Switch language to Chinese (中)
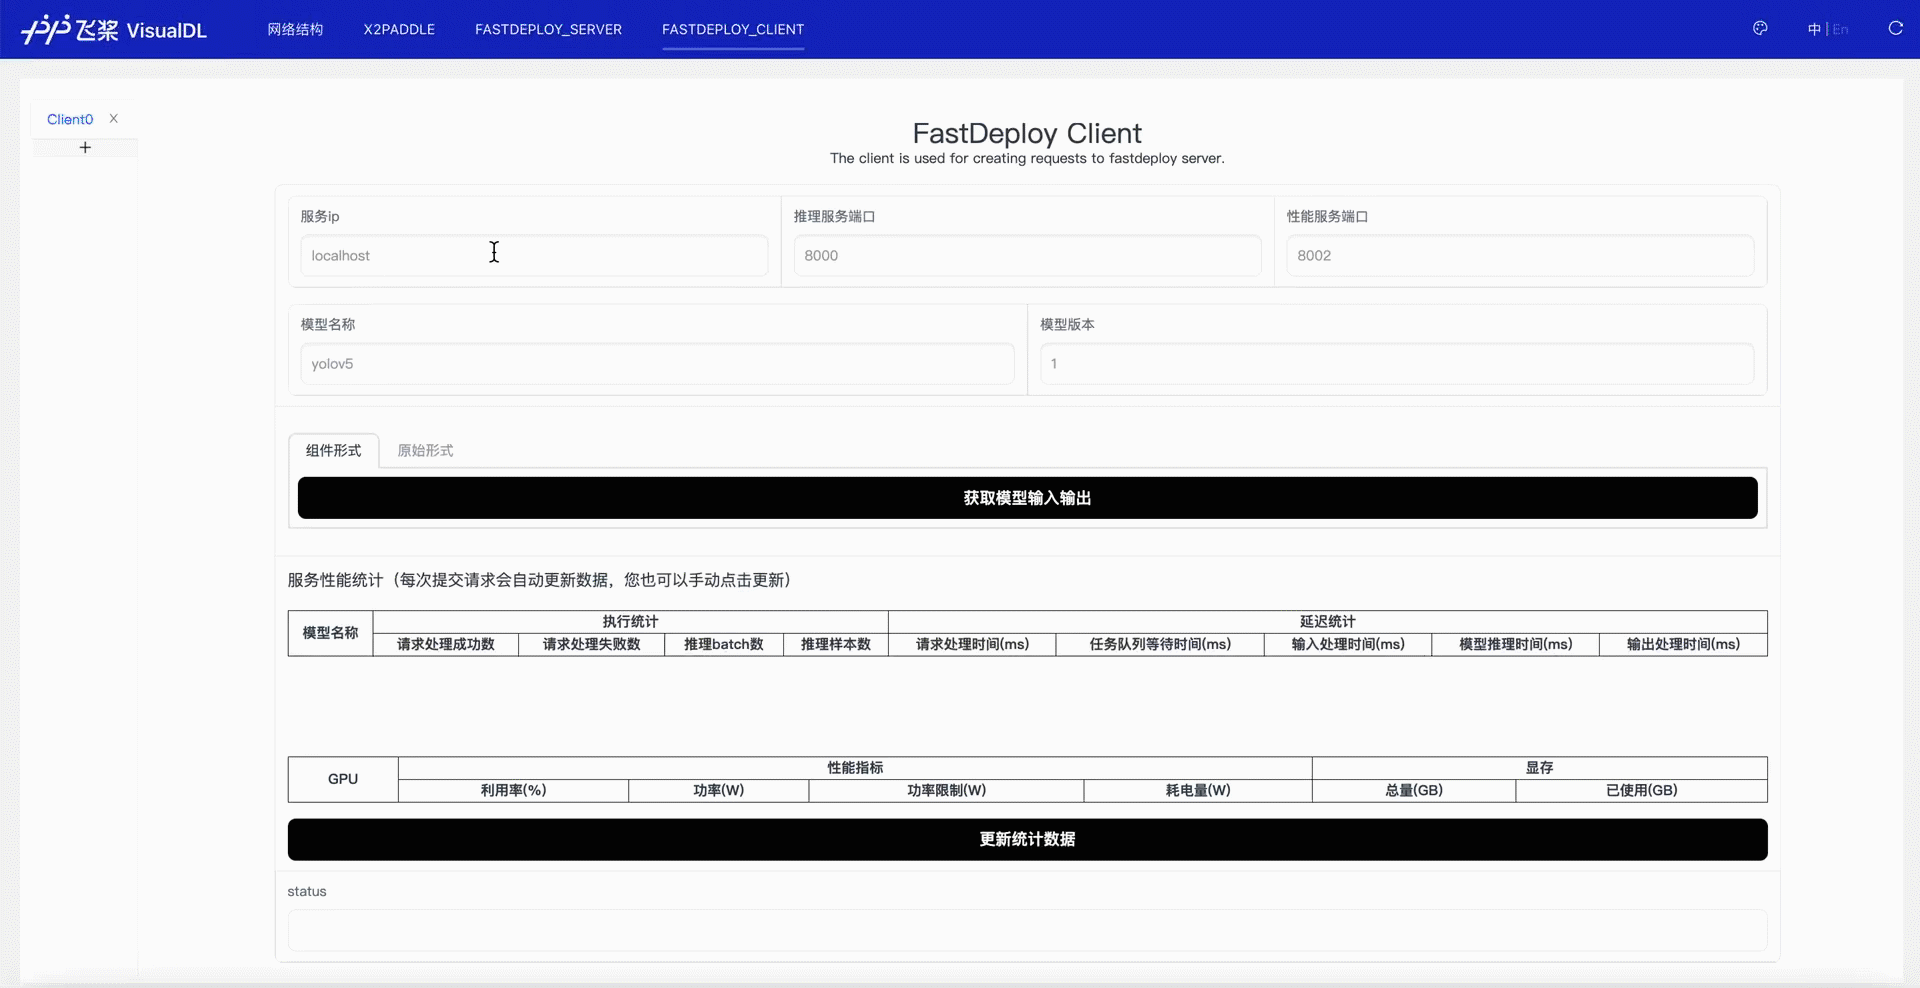 (1814, 30)
